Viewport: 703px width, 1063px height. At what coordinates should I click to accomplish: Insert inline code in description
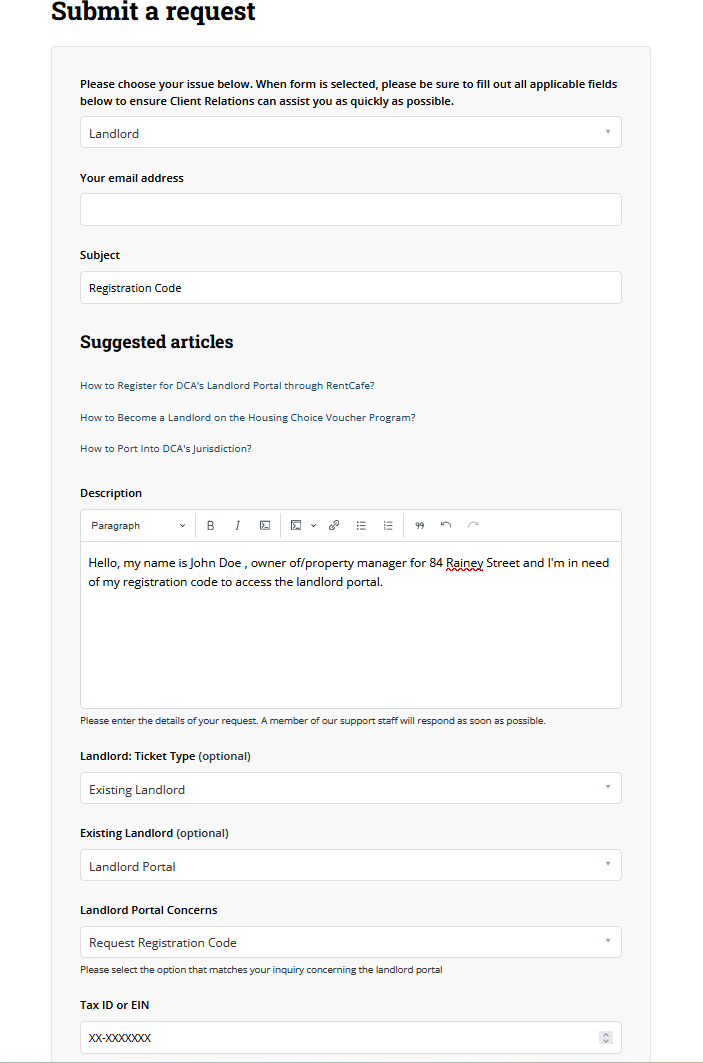pyautogui.click(x=265, y=526)
